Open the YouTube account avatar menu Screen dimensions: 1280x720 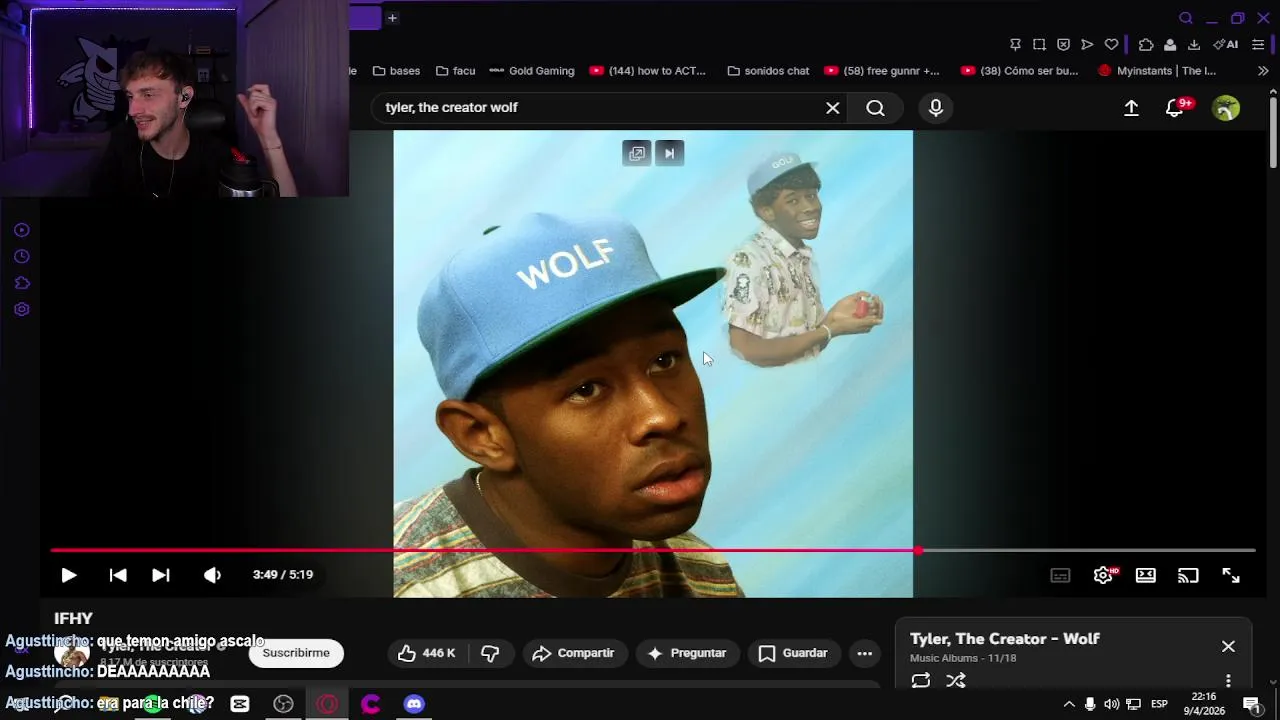1226,108
